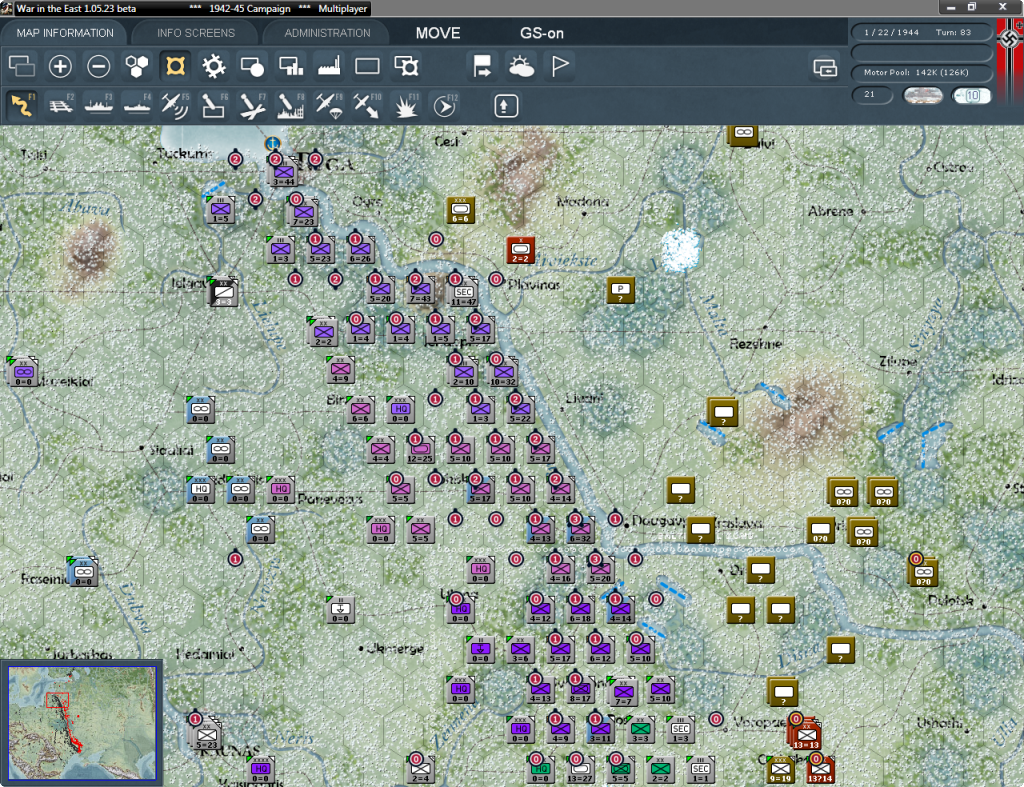This screenshot has width=1024, height=787.
Task: Select the F1 move mode
Action: [22, 106]
